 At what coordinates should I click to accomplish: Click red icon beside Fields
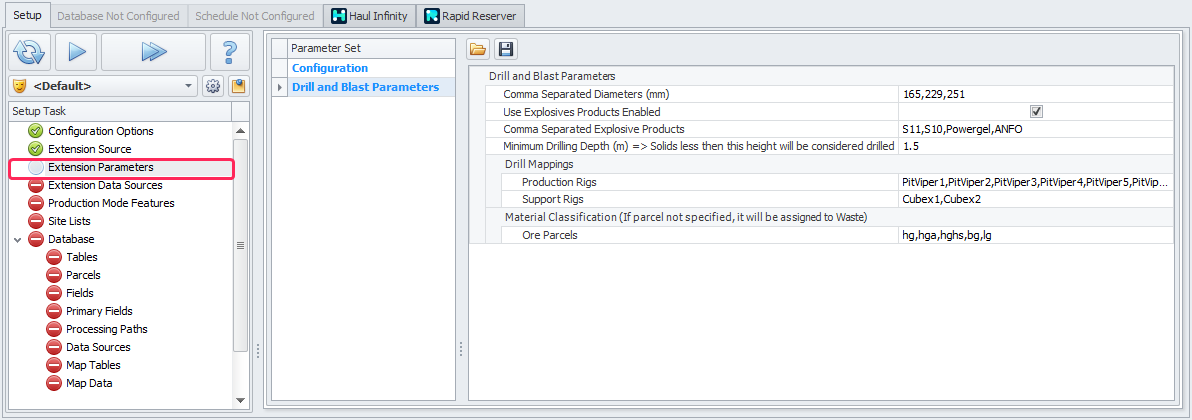[x=54, y=293]
